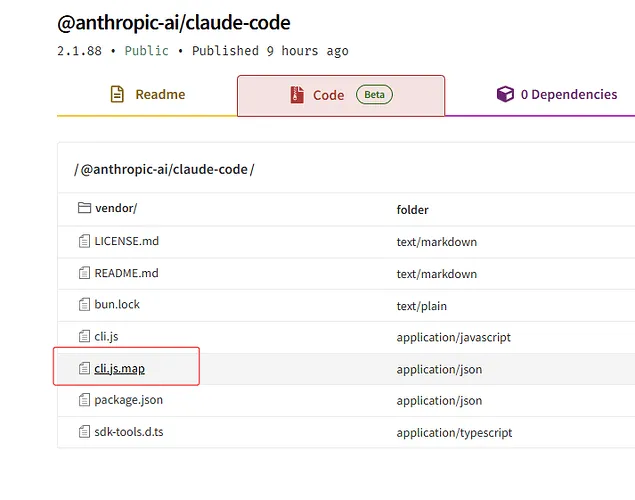
Task: Click the purple Dependencies cube icon
Action: pos(505,95)
